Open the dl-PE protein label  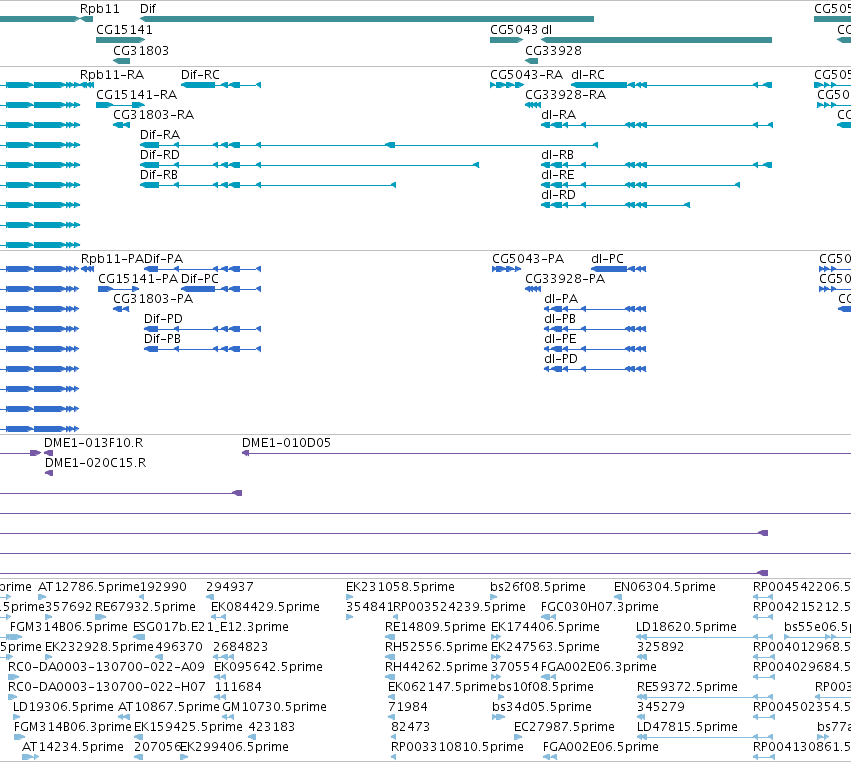pyautogui.click(x=560, y=339)
